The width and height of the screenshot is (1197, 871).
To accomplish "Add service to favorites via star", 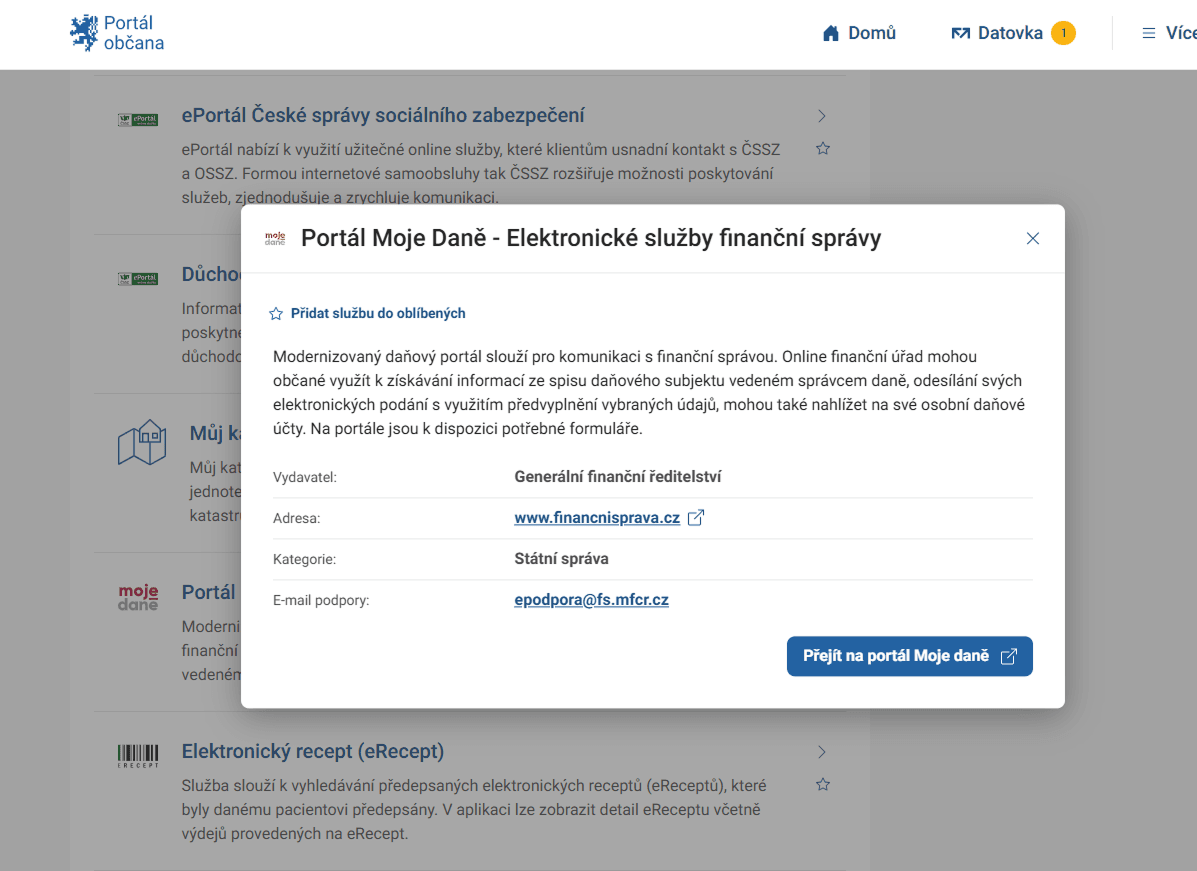I will (276, 314).
